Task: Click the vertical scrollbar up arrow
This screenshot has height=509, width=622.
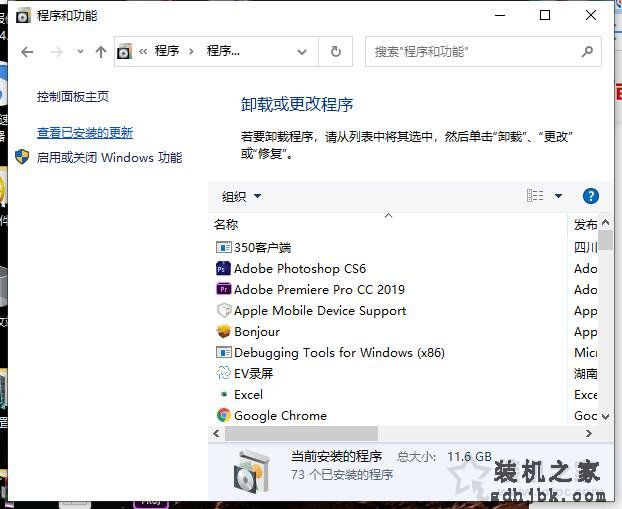Action: click(x=605, y=223)
